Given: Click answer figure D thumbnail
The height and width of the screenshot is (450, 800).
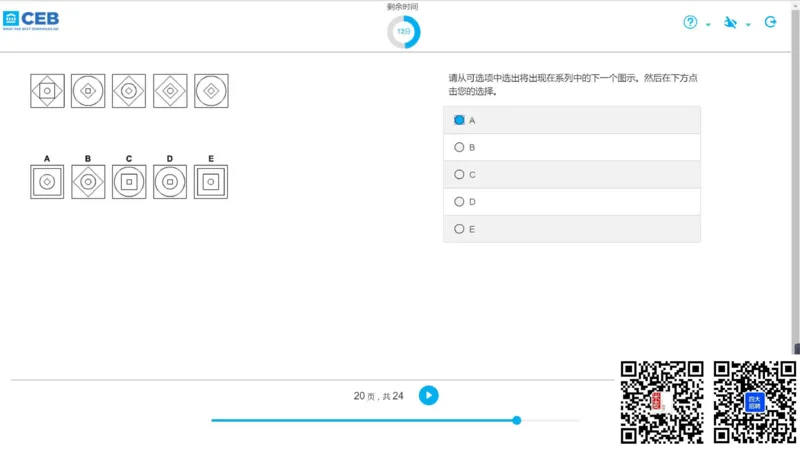Looking at the screenshot, I should tap(170, 182).
